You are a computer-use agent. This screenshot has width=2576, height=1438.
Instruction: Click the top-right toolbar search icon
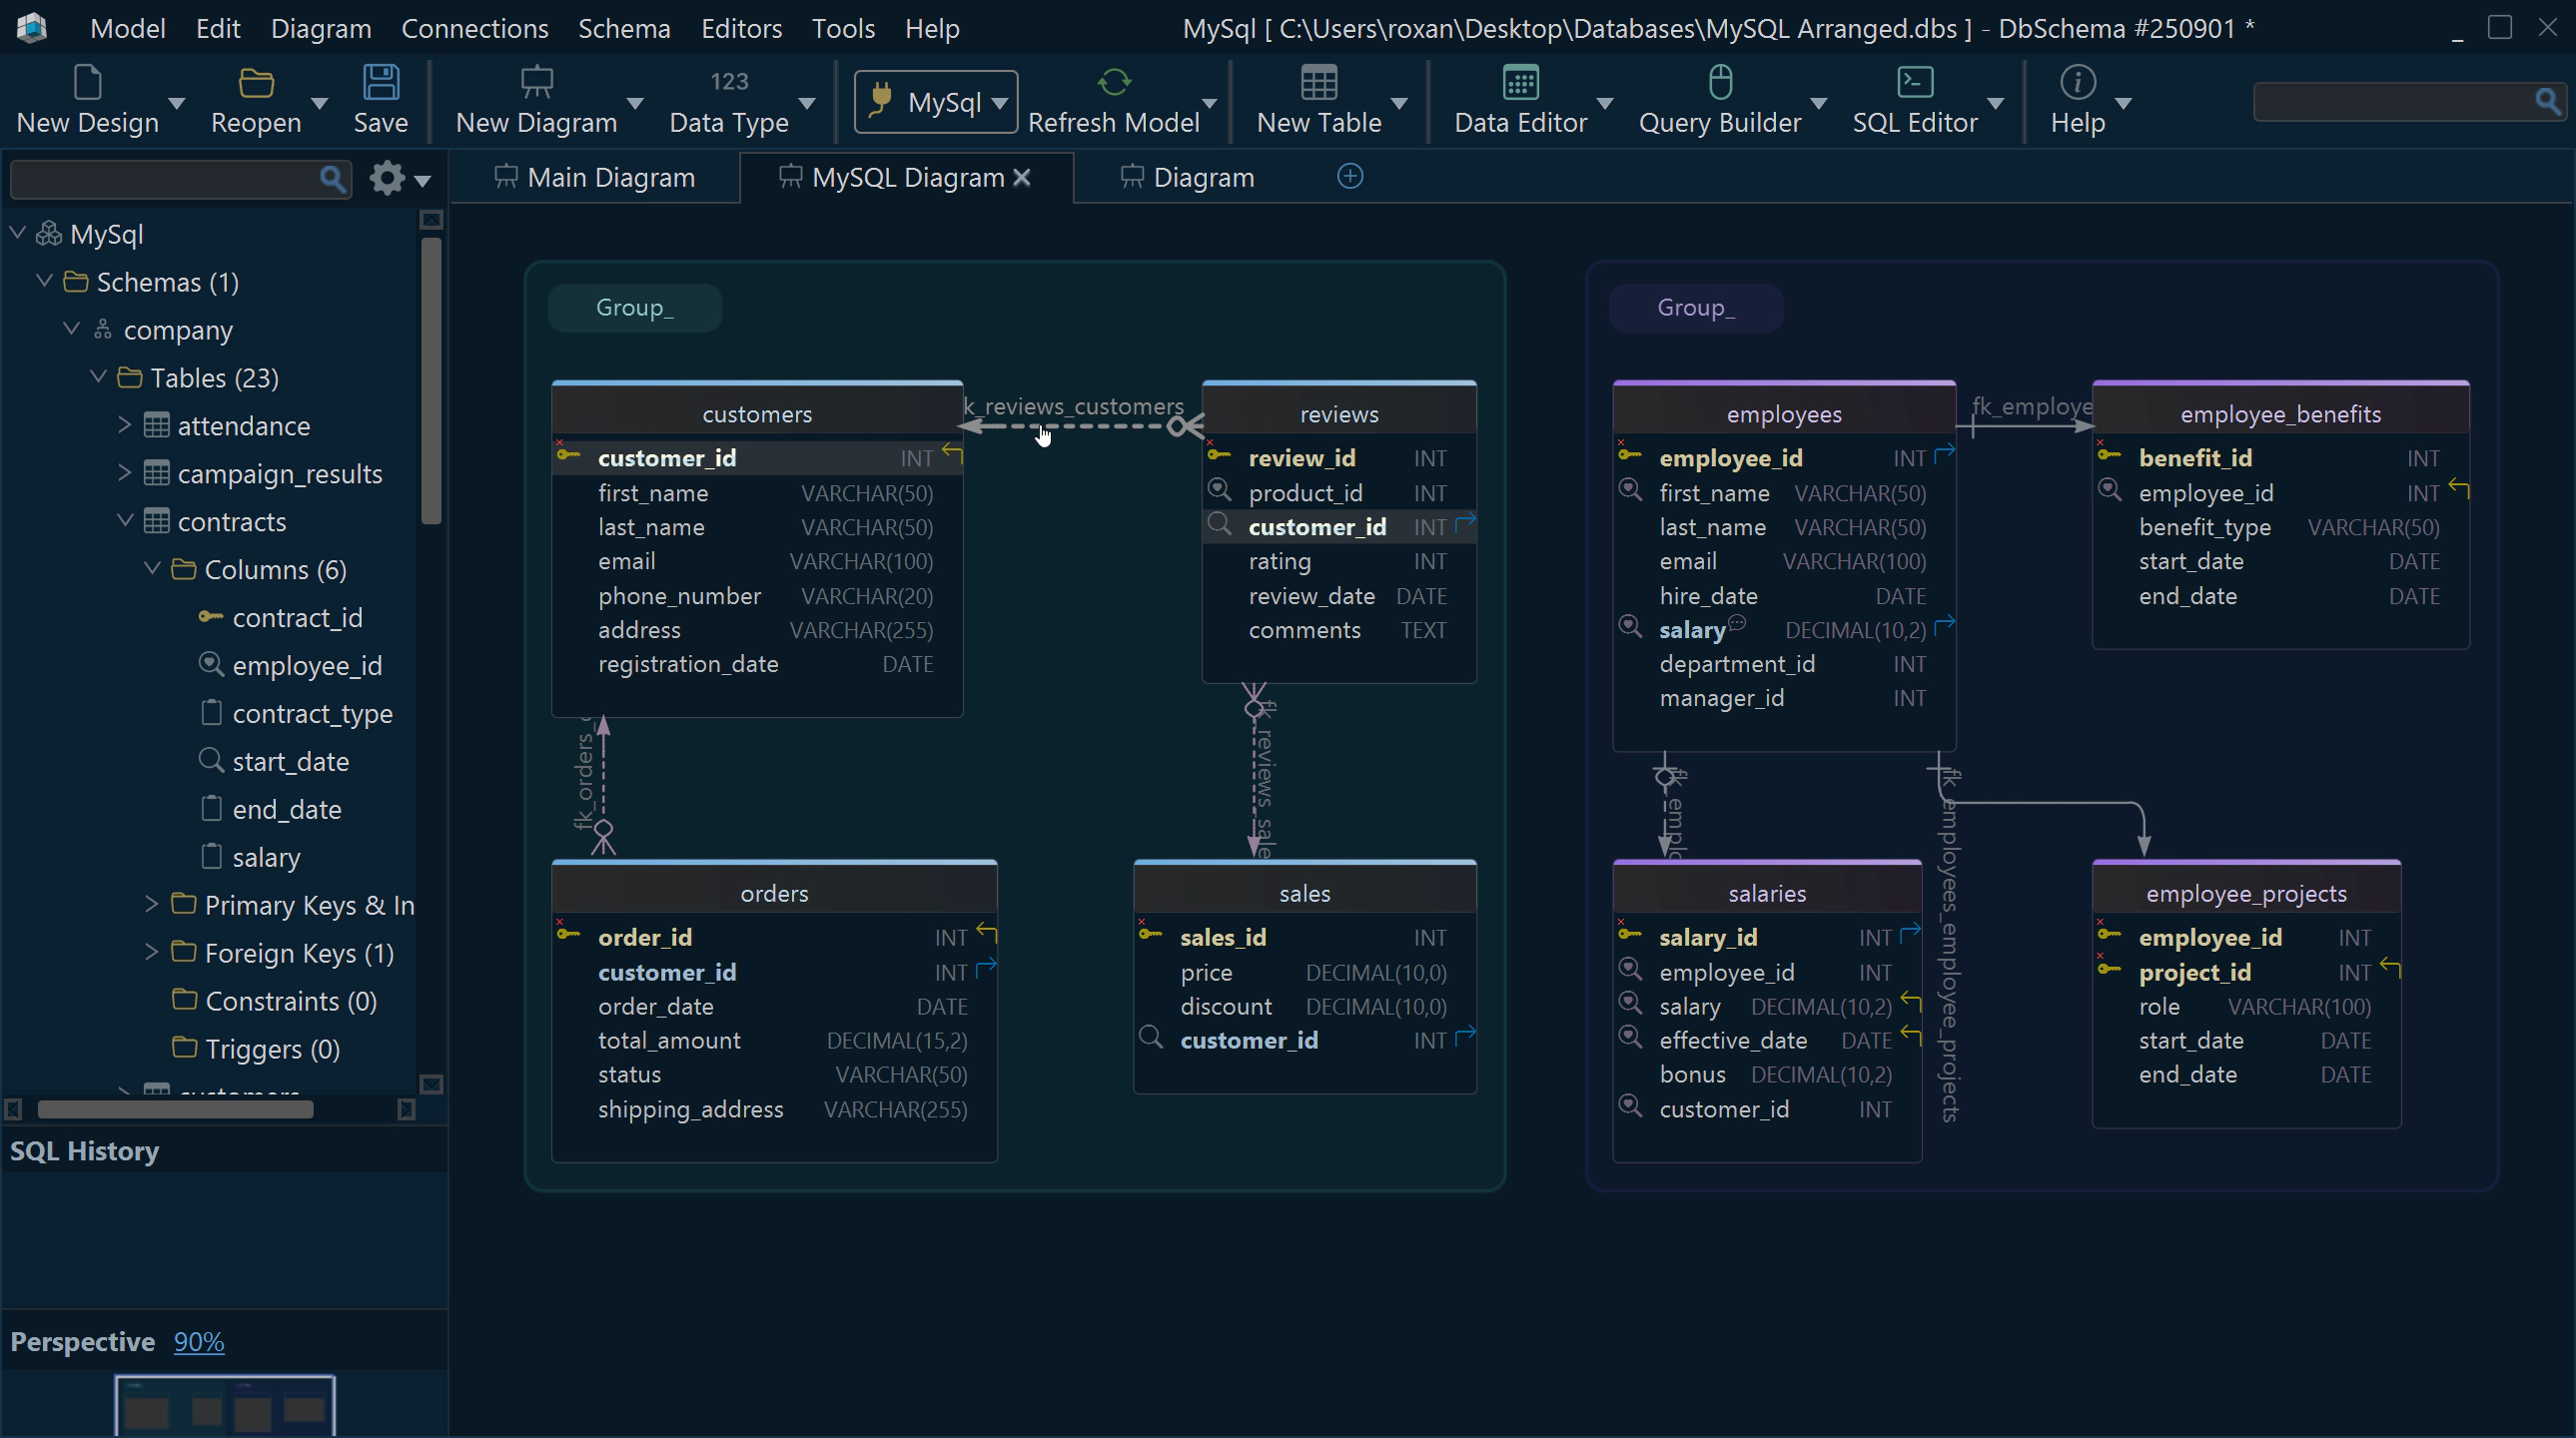click(2548, 101)
